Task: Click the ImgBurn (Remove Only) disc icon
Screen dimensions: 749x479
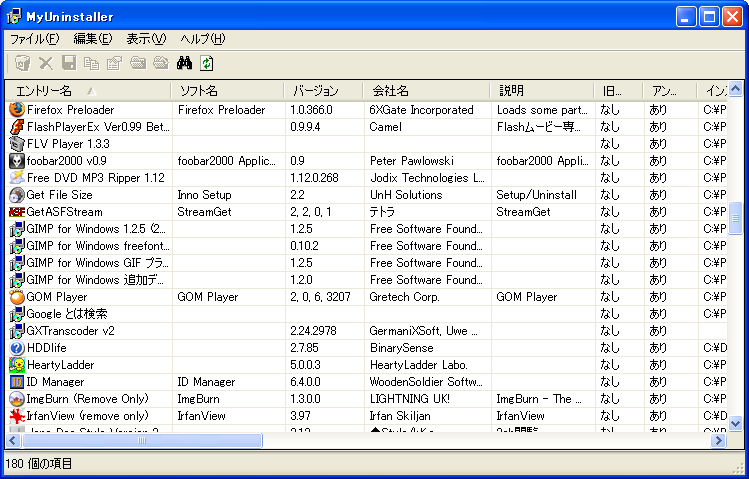Action: tap(17, 399)
